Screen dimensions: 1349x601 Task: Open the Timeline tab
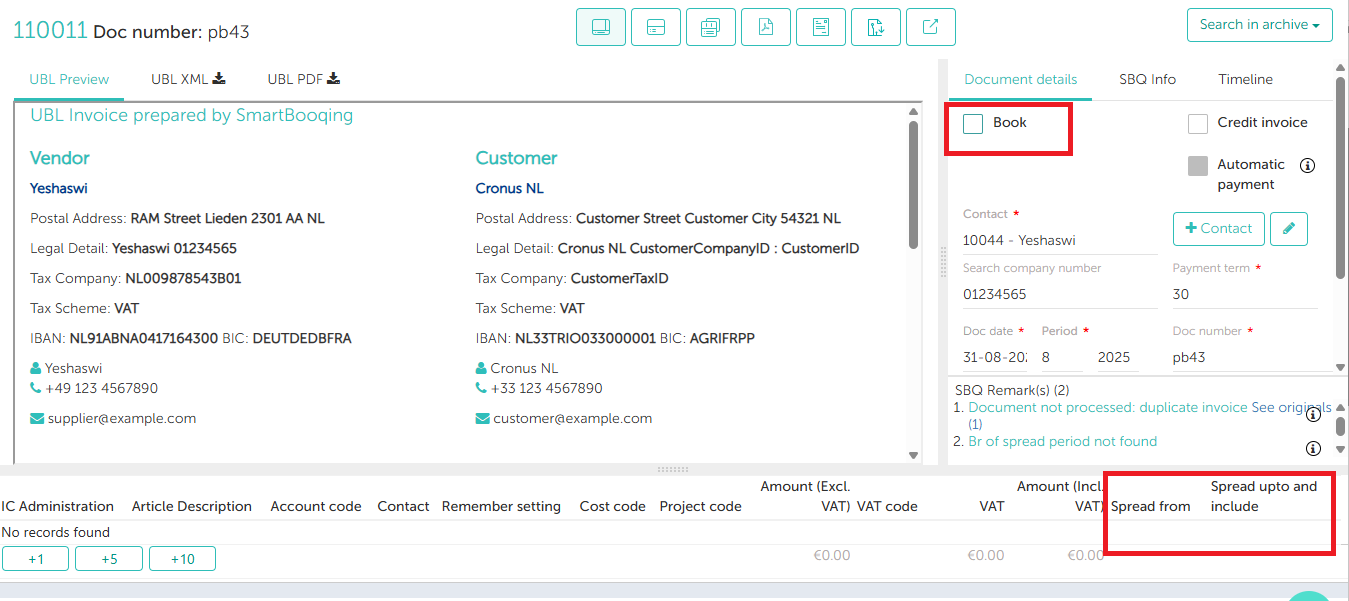click(x=1245, y=79)
